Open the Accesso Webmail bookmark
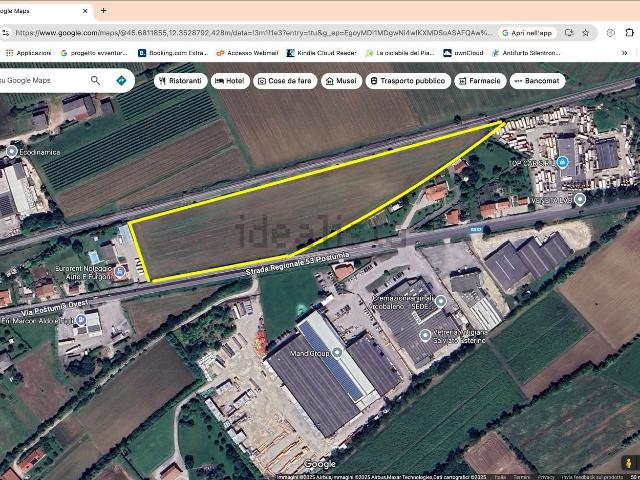This screenshot has height=480, width=640. click(247, 53)
